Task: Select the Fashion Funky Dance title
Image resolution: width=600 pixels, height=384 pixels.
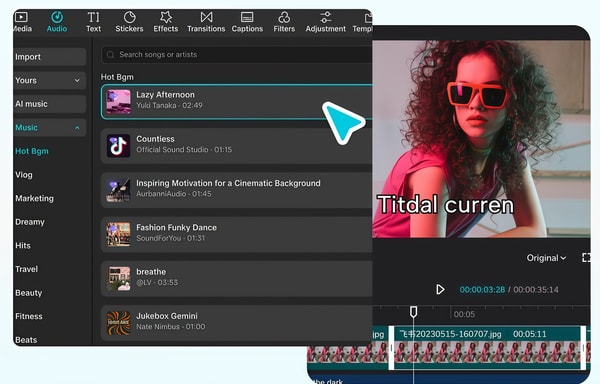Action: click(176, 228)
